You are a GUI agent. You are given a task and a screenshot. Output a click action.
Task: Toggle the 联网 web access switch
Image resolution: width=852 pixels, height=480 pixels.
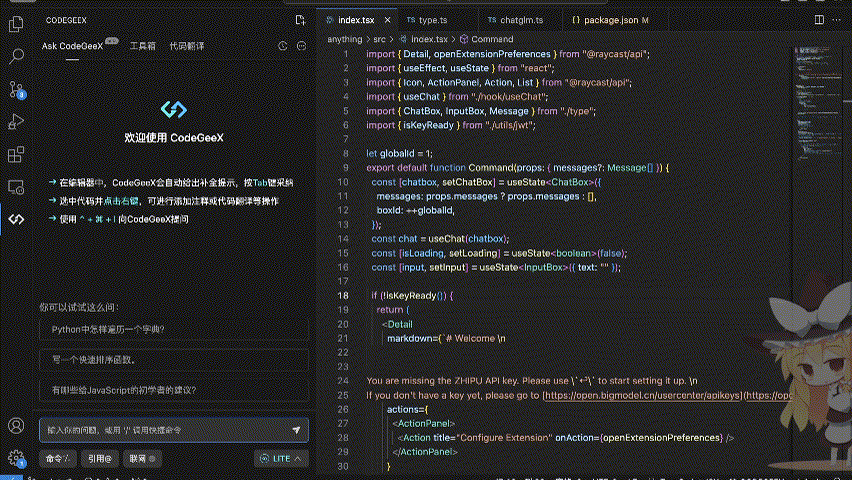[x=141, y=458]
